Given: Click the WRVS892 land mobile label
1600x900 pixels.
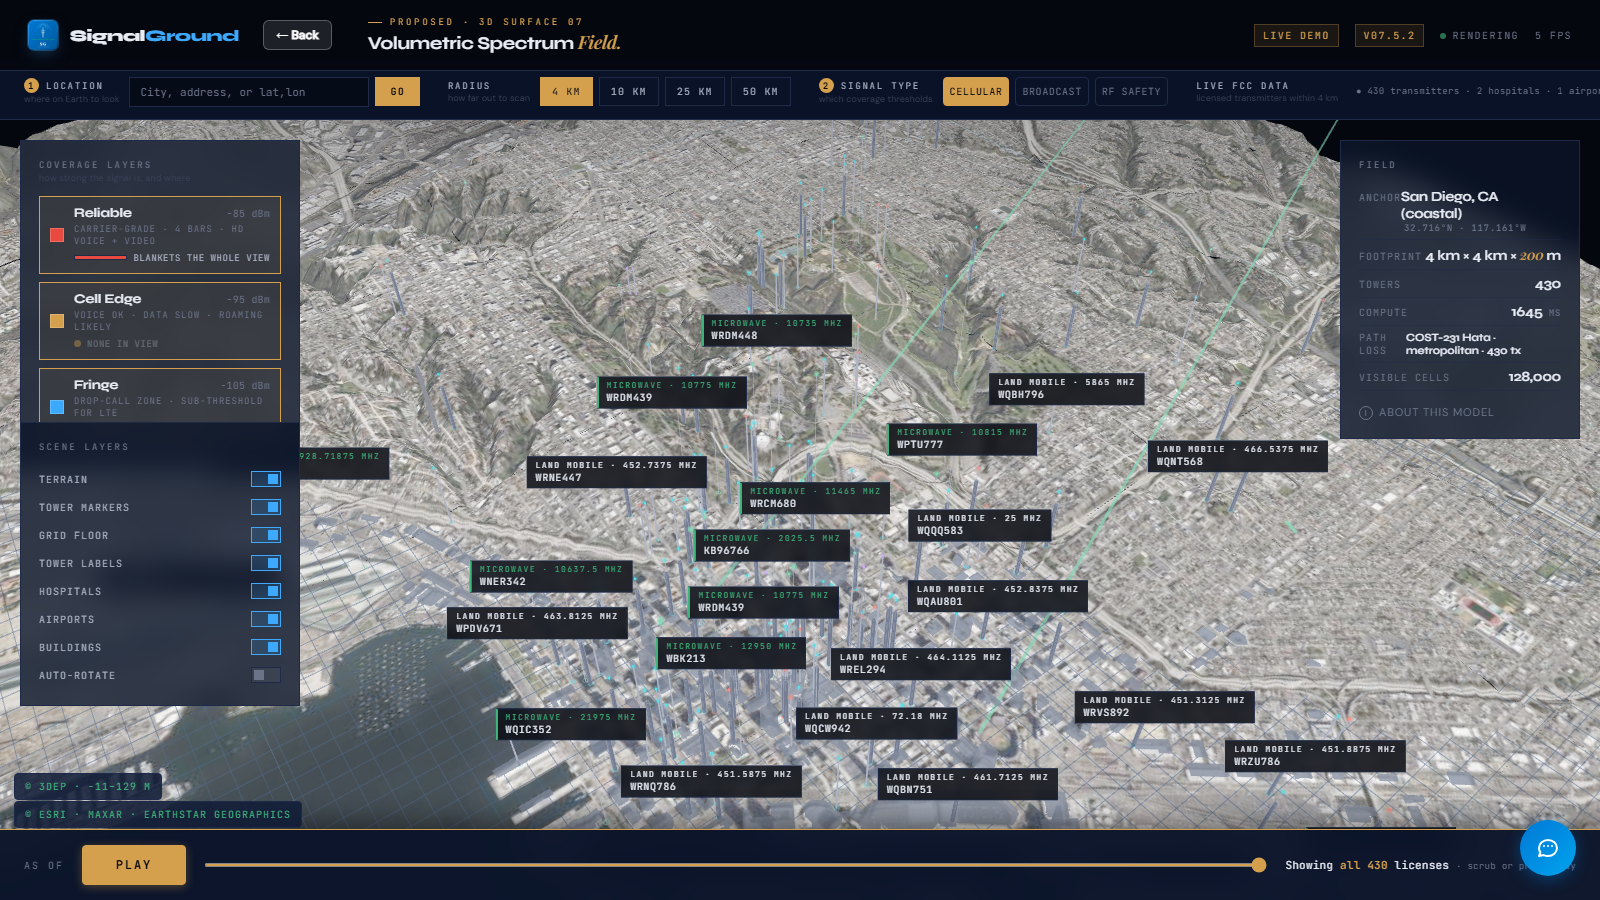Looking at the screenshot, I should click(1164, 707).
